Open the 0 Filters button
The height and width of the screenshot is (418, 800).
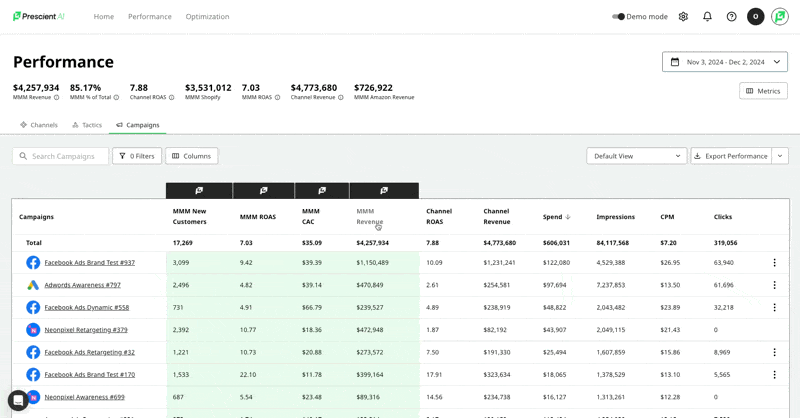tap(137, 156)
